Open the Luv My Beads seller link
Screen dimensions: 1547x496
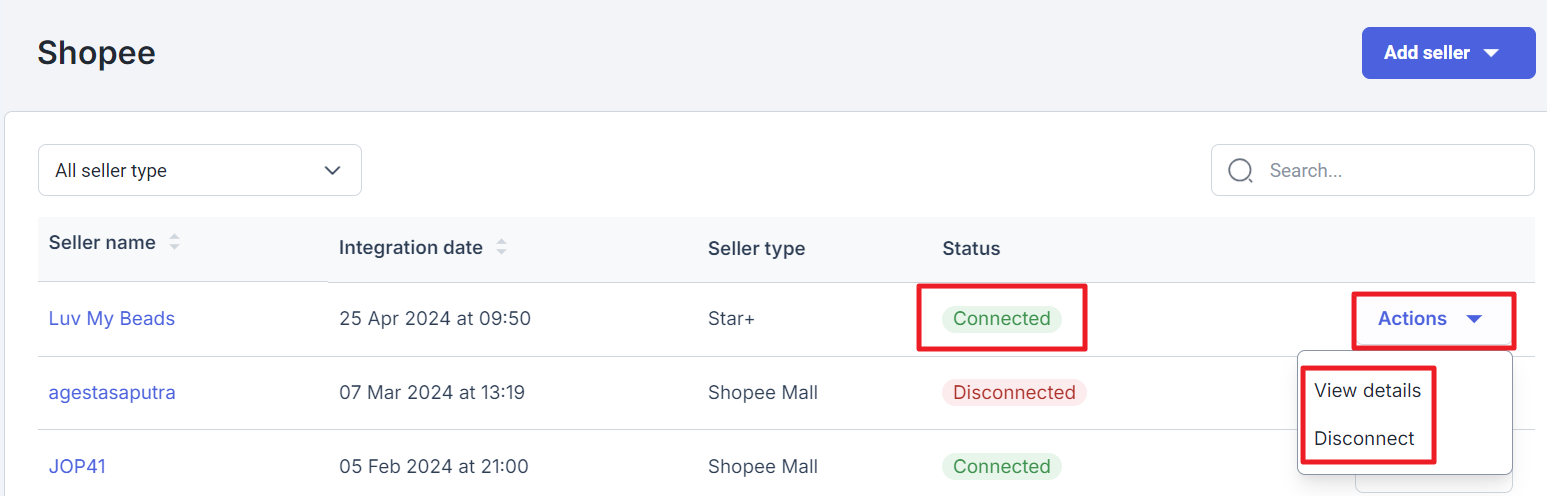point(112,319)
